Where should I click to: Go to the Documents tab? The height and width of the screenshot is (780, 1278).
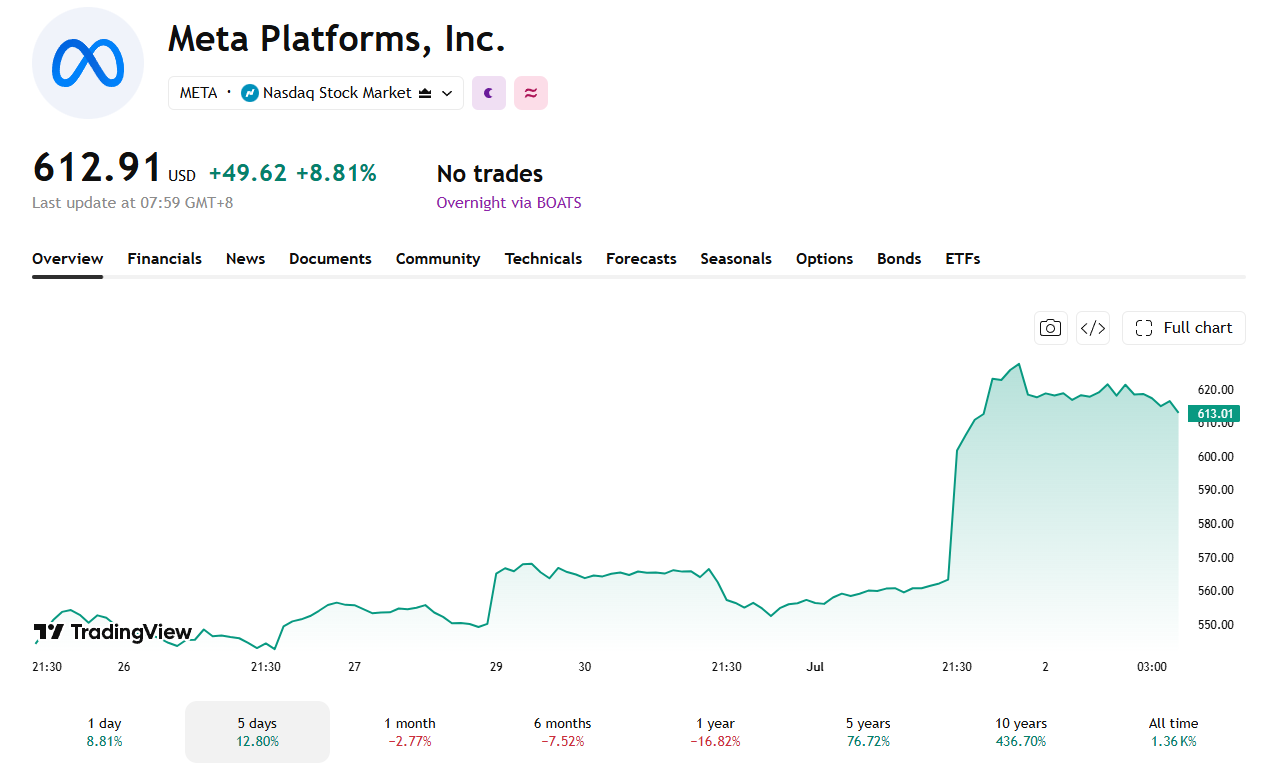coord(330,259)
